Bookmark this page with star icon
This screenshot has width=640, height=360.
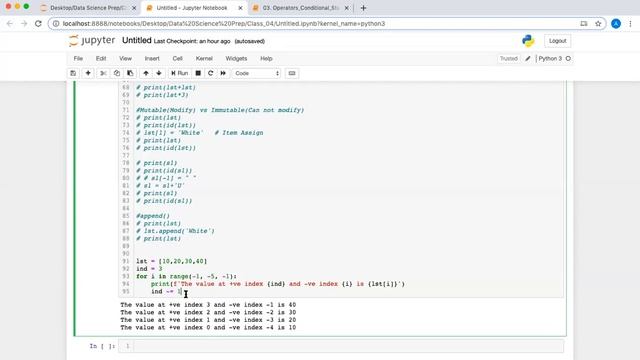[x=598, y=24]
